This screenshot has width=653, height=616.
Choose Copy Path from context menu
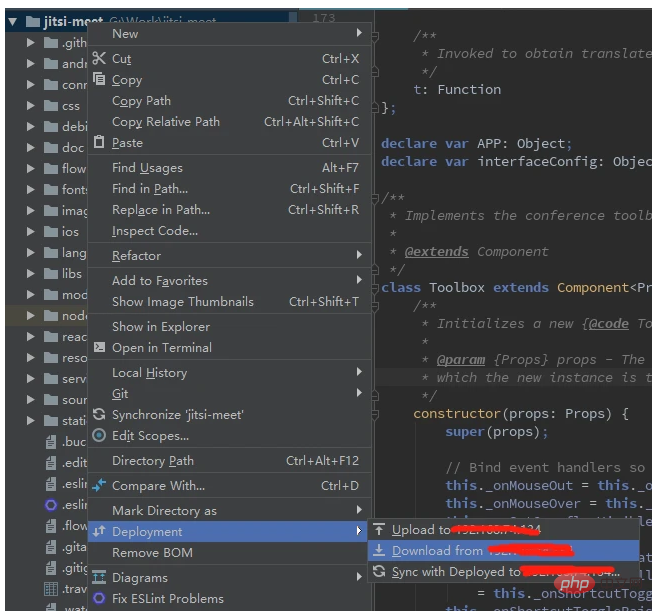click(229, 100)
